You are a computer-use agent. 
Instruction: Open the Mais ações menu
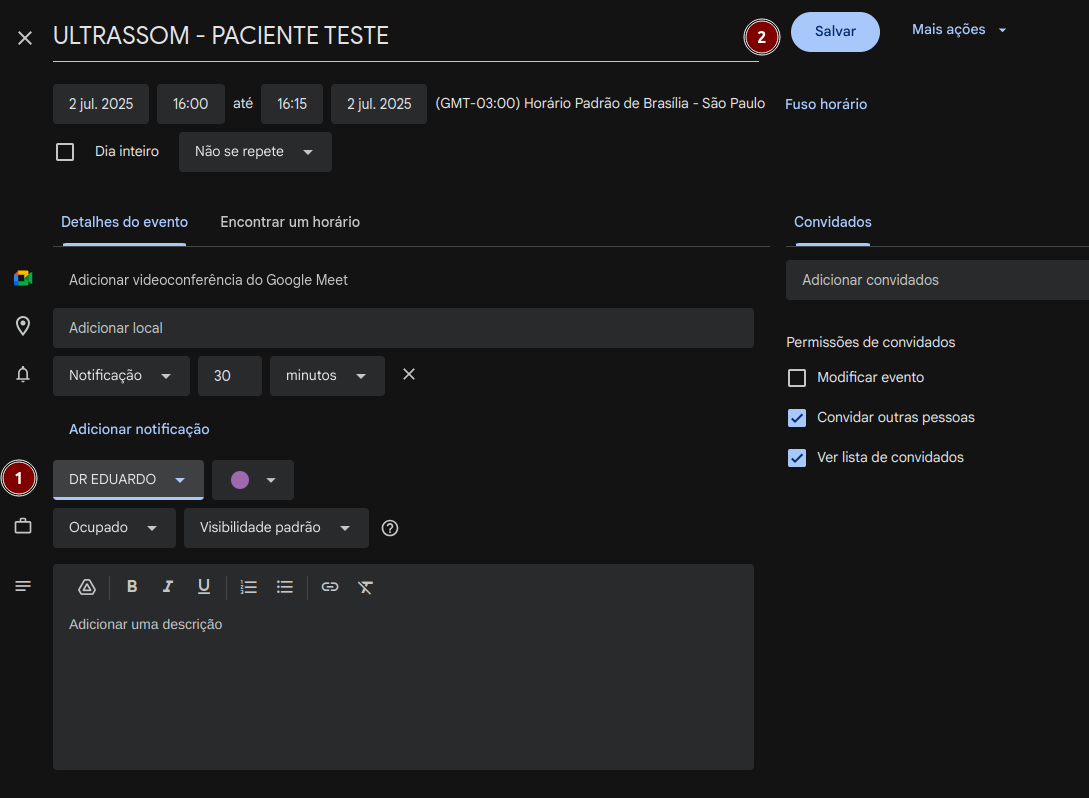click(x=958, y=30)
